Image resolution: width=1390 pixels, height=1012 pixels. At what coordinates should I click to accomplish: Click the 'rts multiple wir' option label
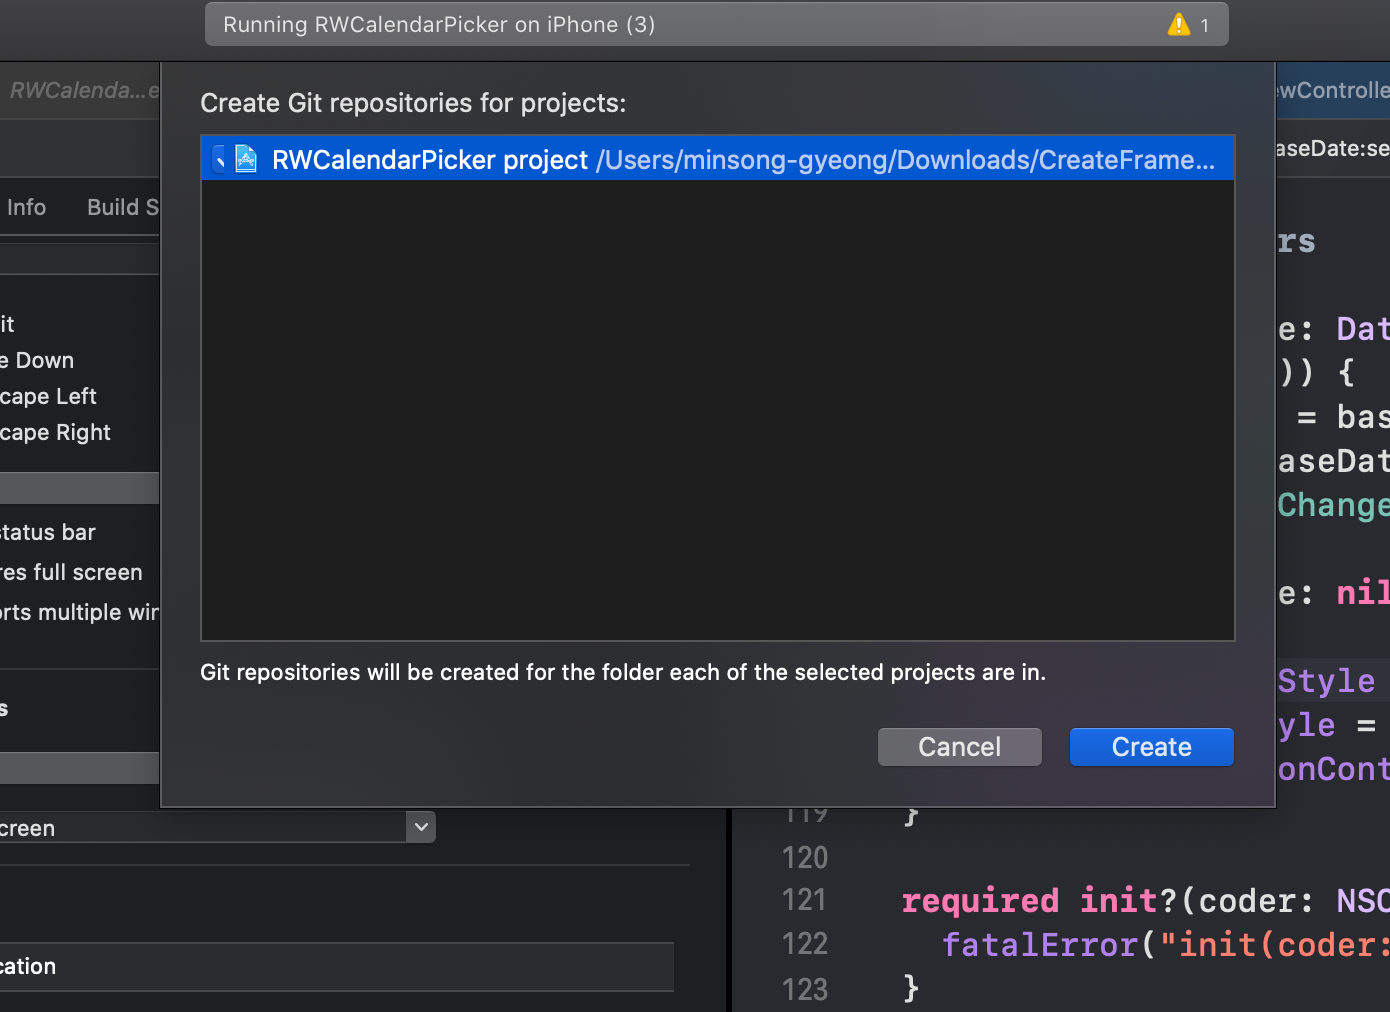click(x=79, y=612)
